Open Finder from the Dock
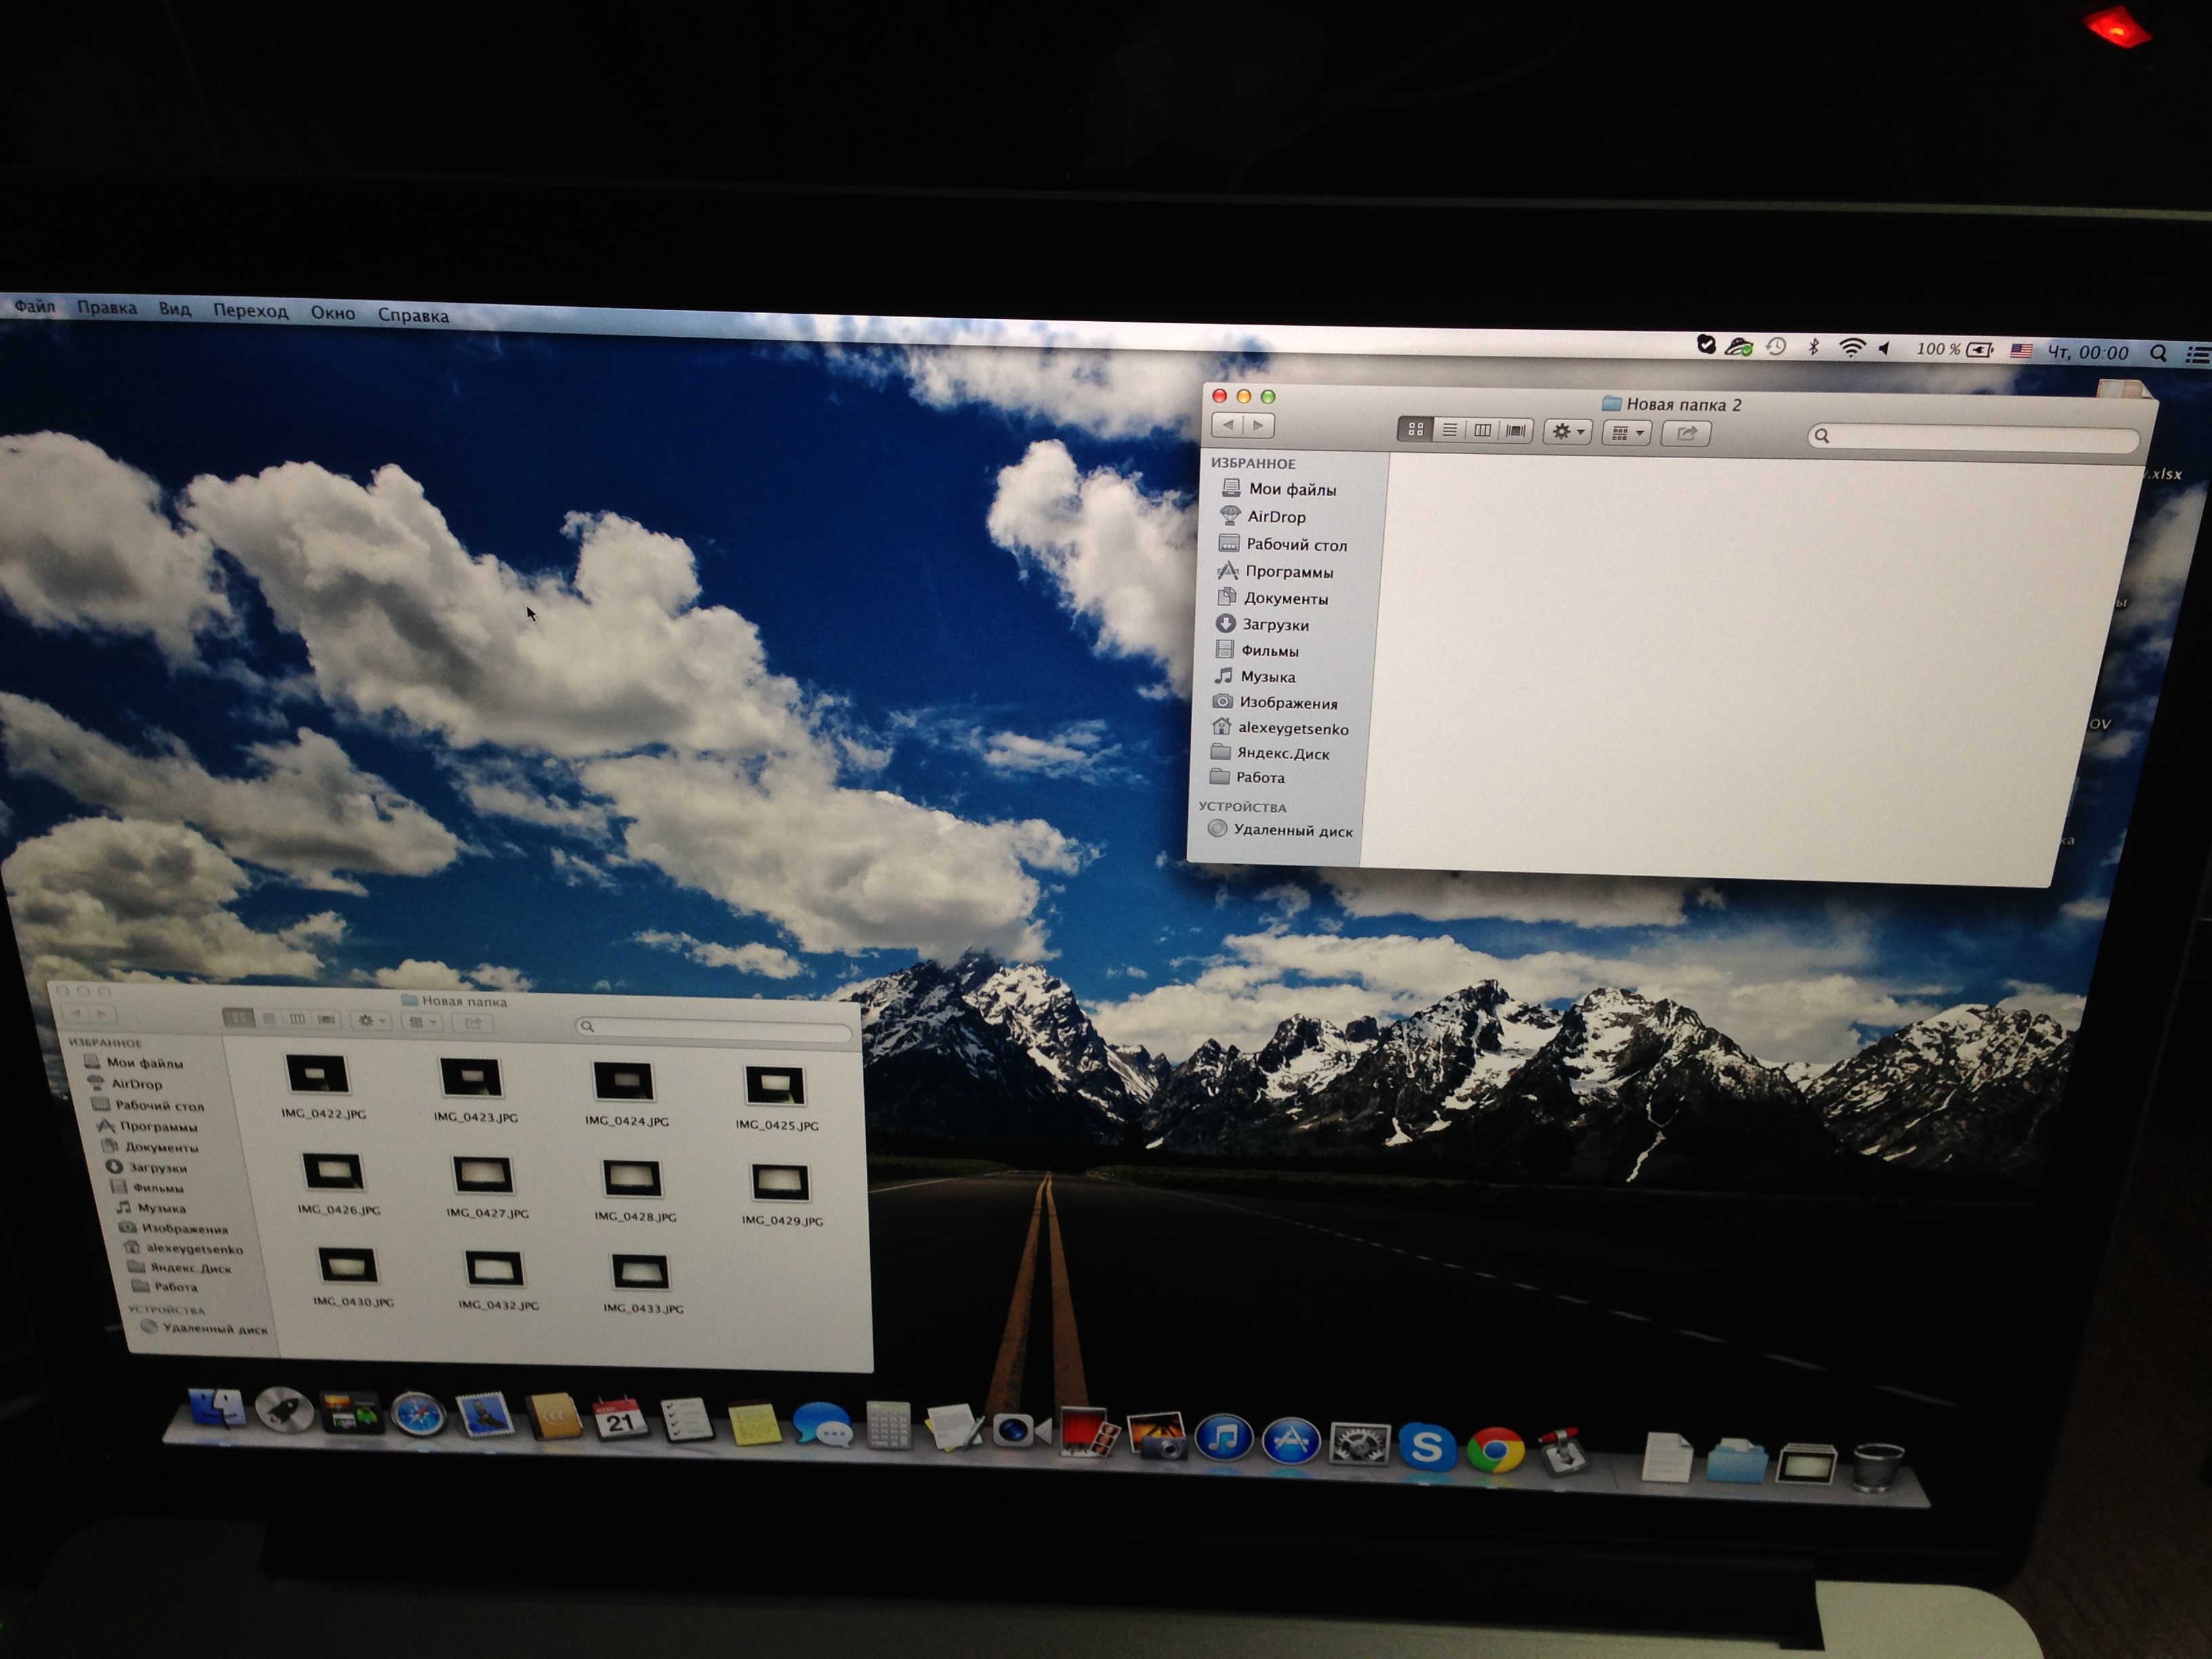This screenshot has height=1659, width=2212. tap(217, 1407)
